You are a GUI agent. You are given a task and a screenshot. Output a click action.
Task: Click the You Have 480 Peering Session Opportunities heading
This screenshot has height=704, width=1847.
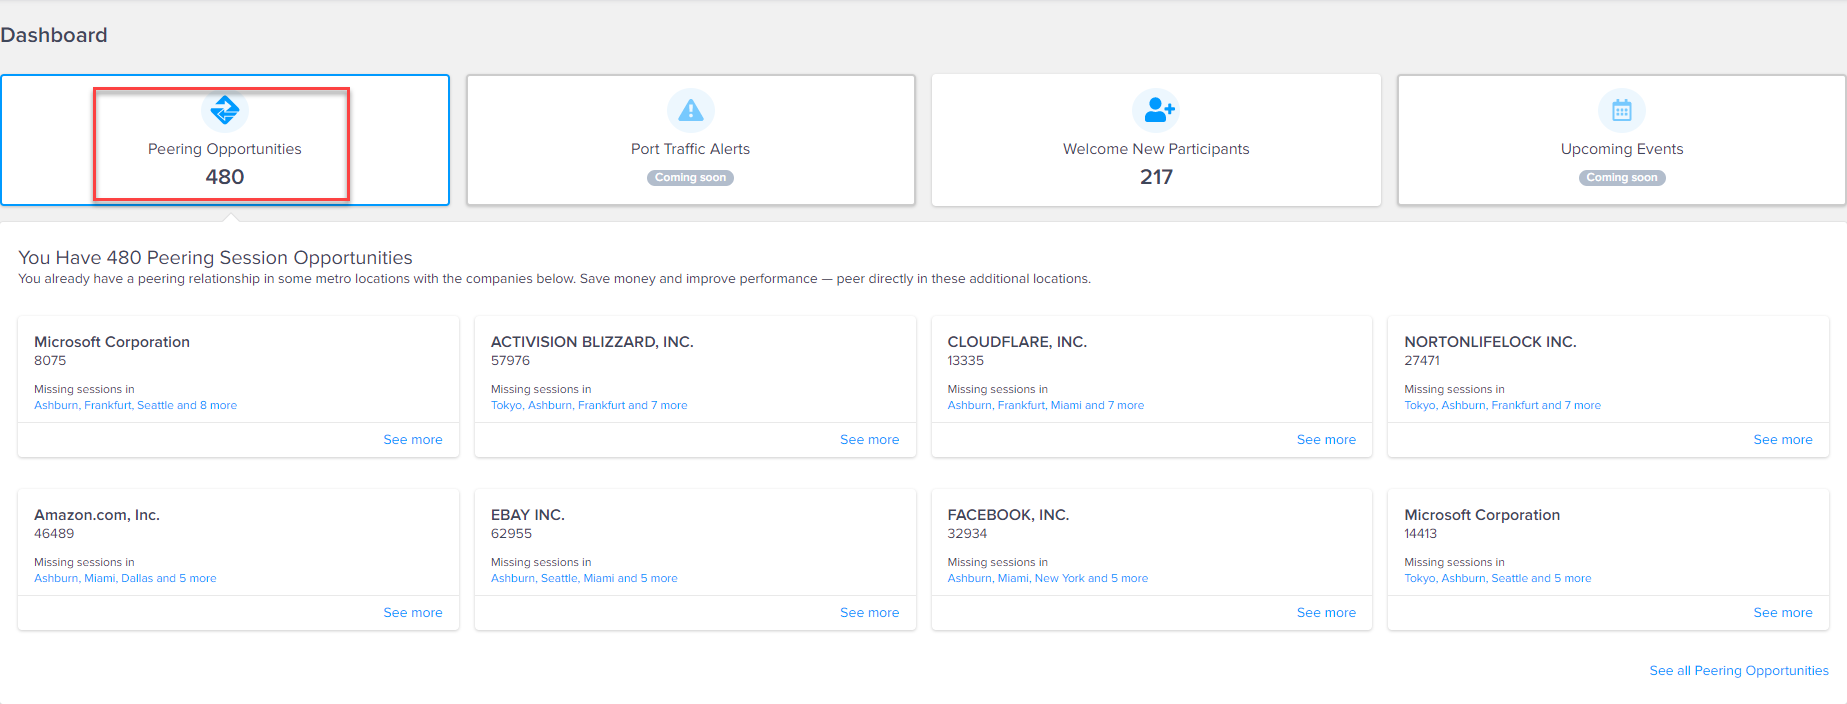pos(215,258)
